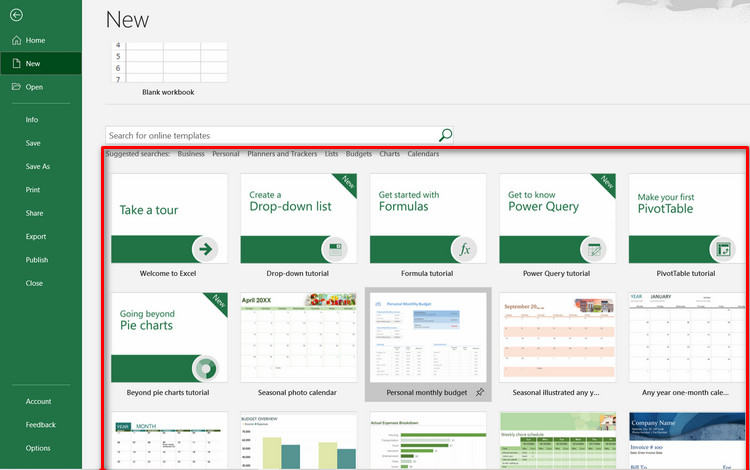Open Company Name invoice template
This screenshot has width=750, height=470.
click(x=687, y=440)
